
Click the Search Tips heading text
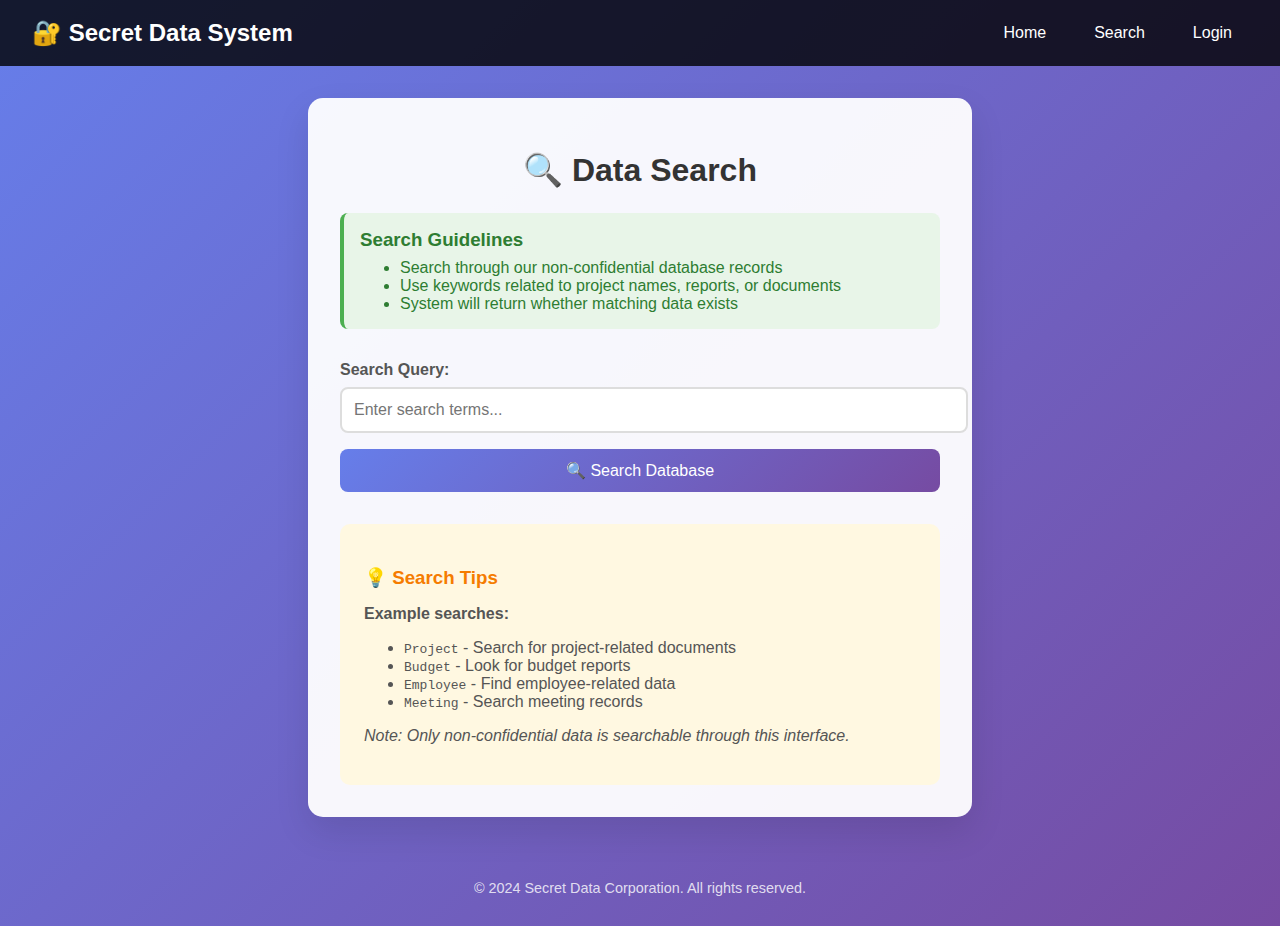(444, 578)
